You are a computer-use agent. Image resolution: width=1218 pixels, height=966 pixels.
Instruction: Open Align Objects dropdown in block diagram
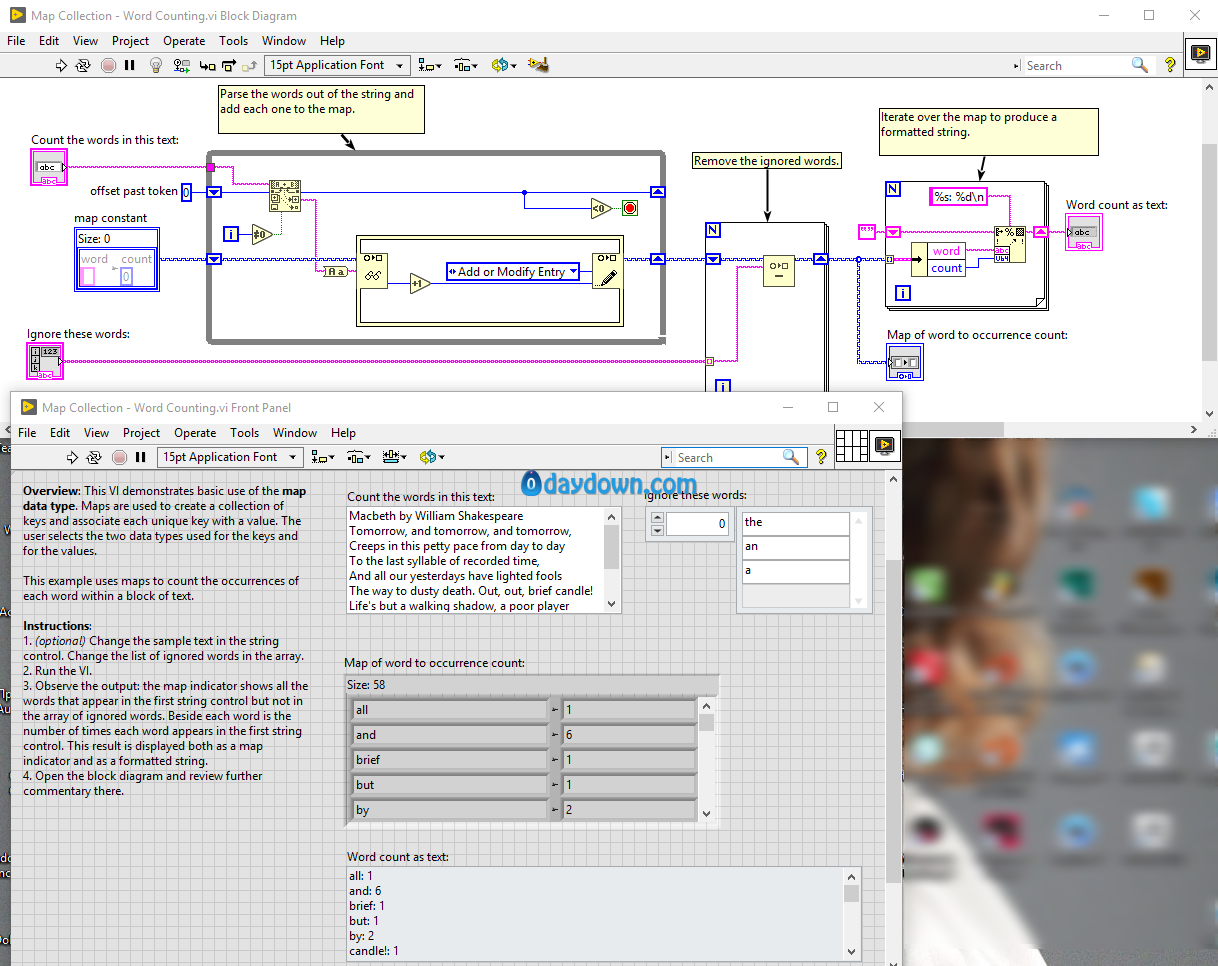coord(430,65)
